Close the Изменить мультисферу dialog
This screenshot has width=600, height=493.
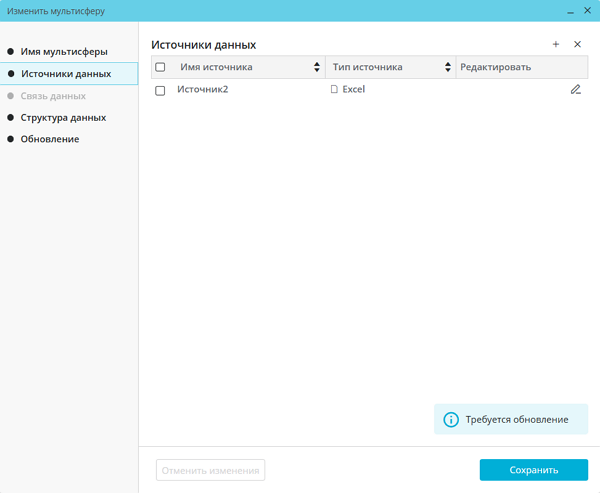point(587,11)
